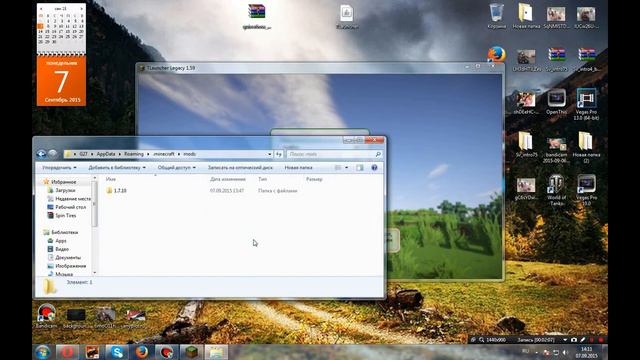Click the Bandicam screenshot camera icon
Image resolution: width=640 pixels, height=360 pixels.
tap(574, 340)
